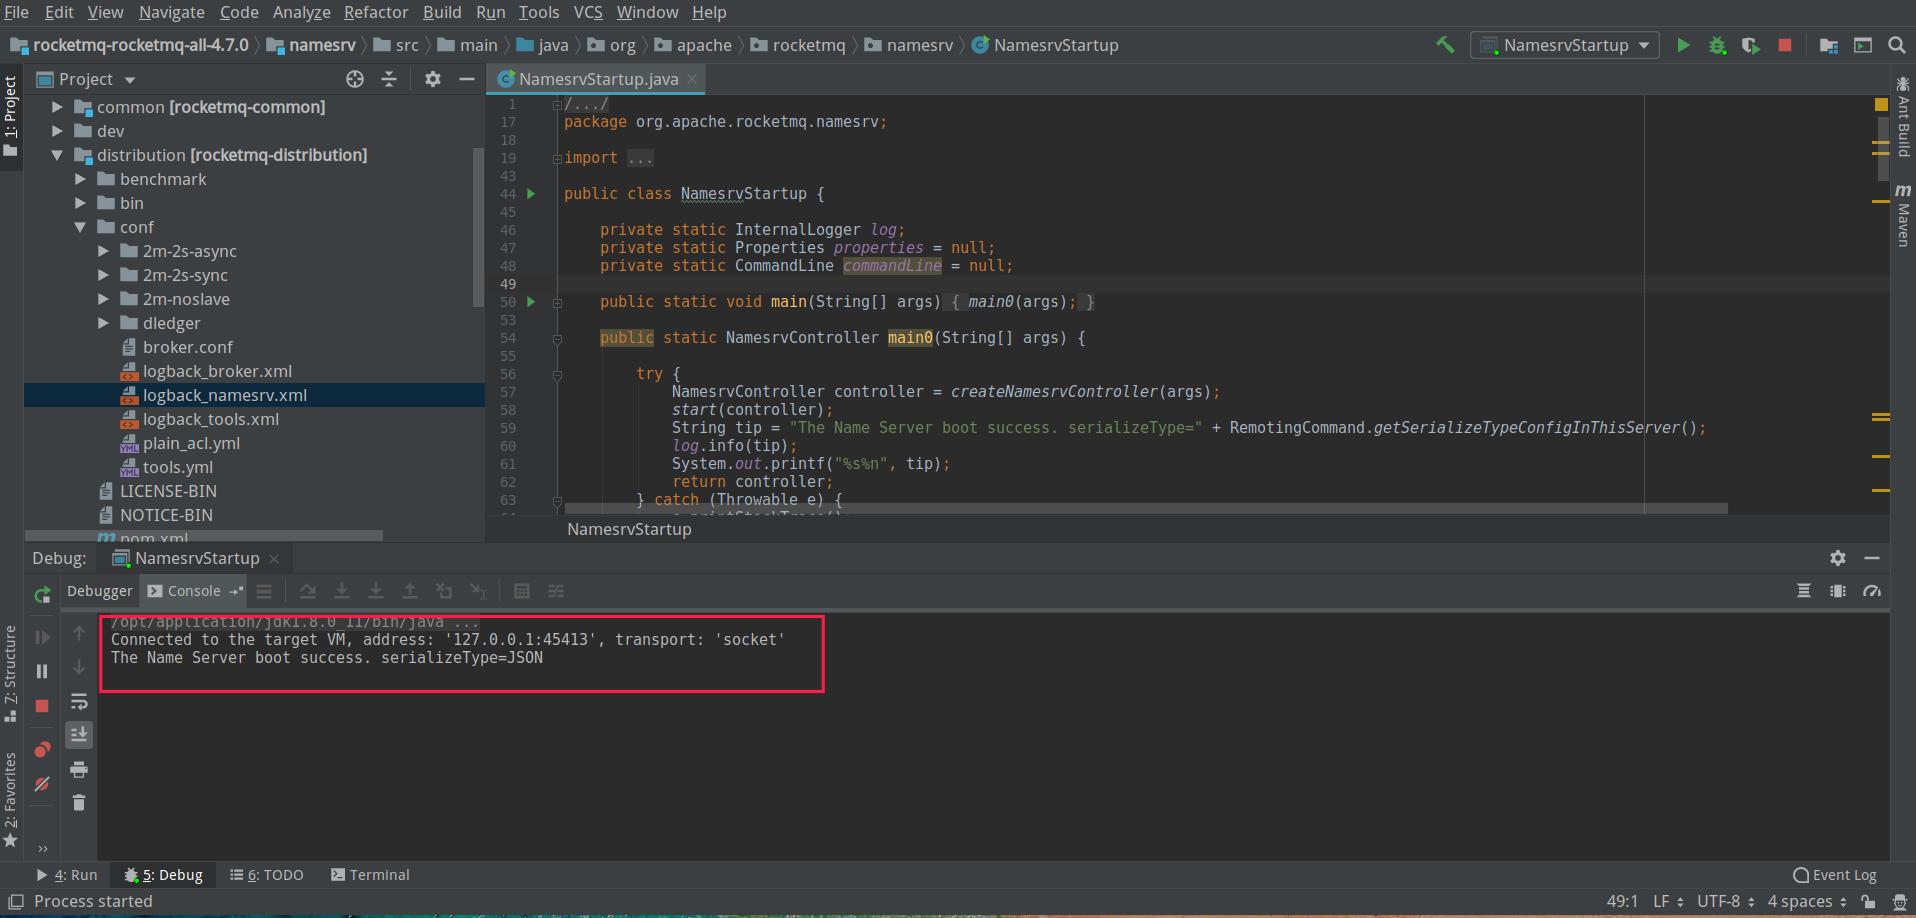Viewport: 1916px width, 918px height.
Task: Stop the running application with red square icon
Action: coord(1787,45)
